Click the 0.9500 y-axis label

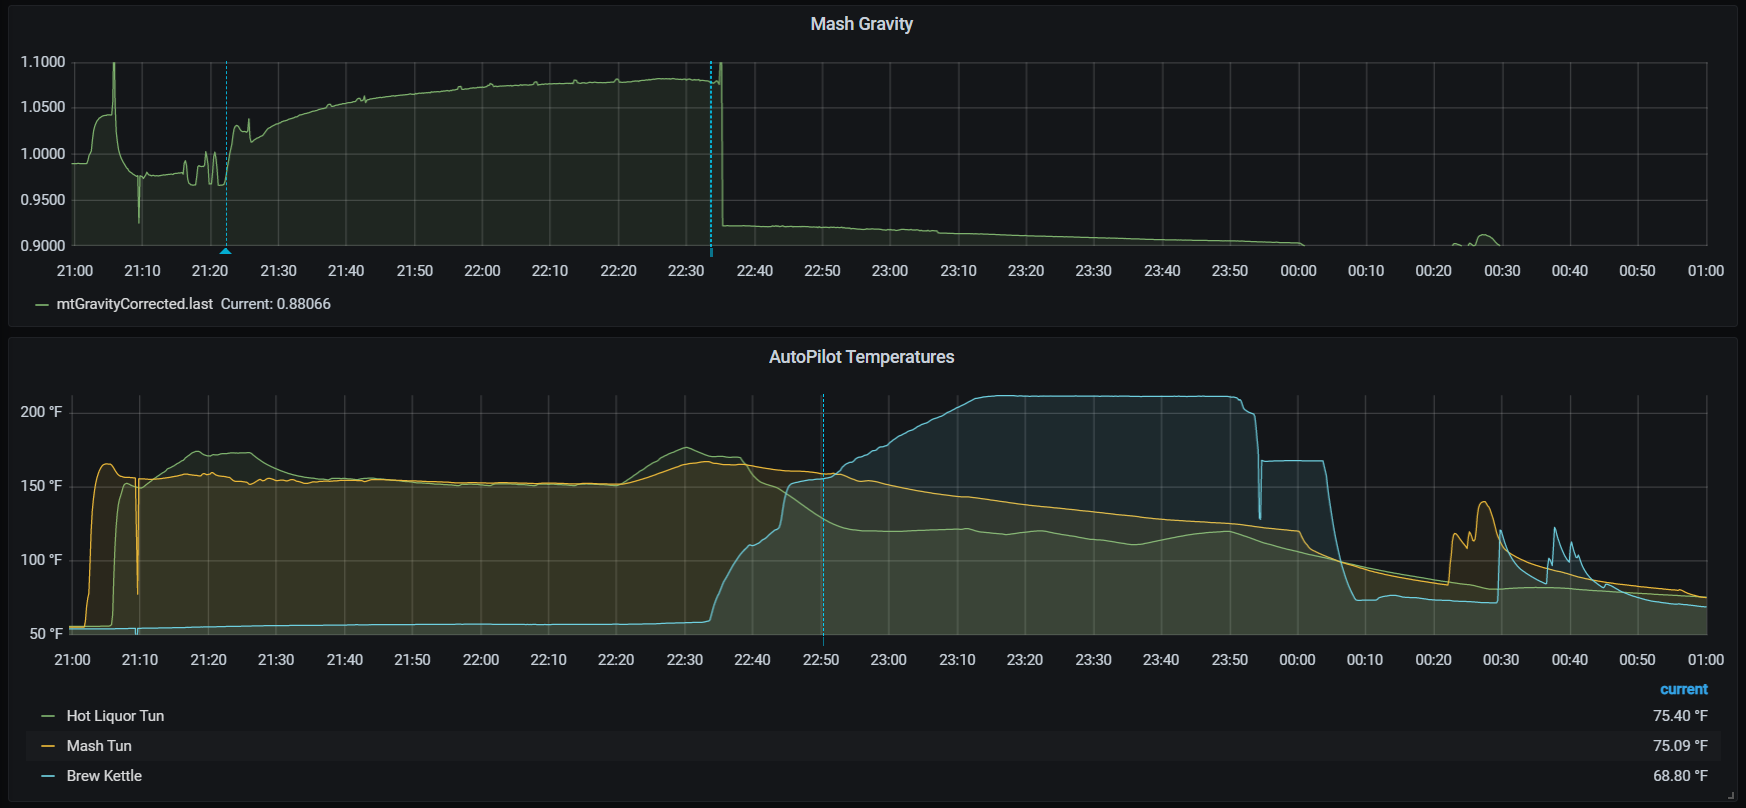tap(43, 200)
